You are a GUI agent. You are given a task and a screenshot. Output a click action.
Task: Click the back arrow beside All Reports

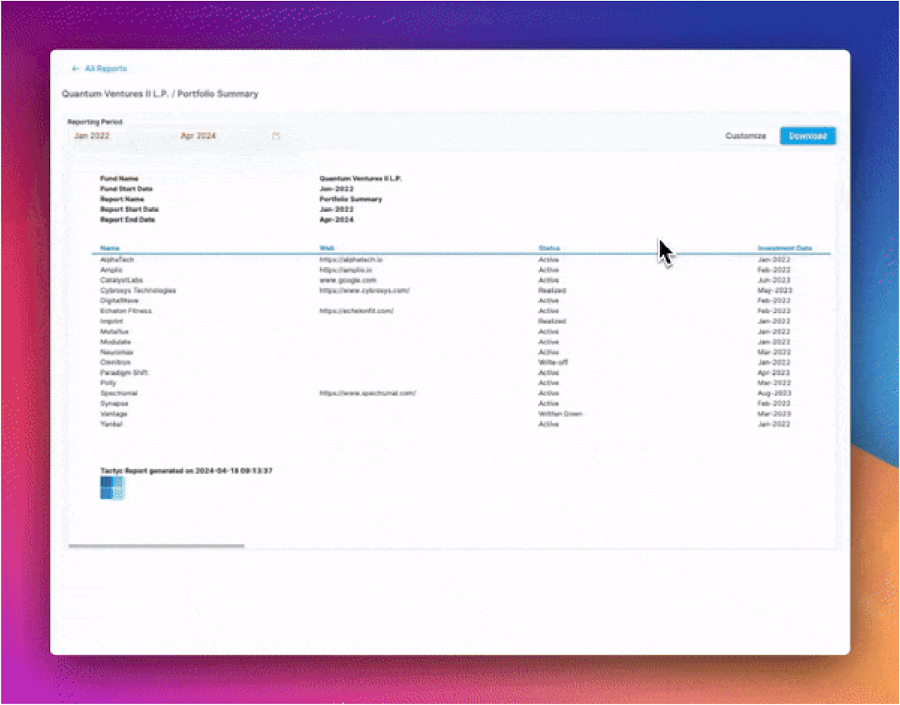point(75,68)
